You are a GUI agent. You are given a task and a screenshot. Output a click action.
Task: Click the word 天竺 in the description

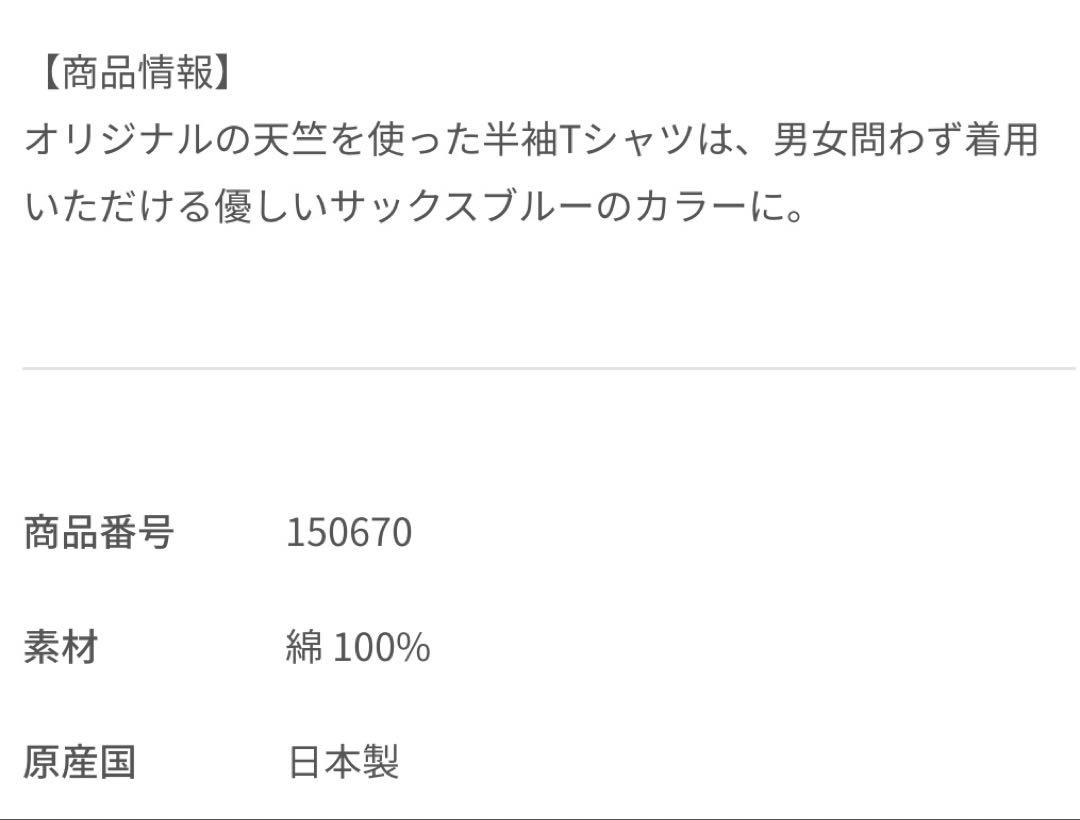tap(289, 140)
